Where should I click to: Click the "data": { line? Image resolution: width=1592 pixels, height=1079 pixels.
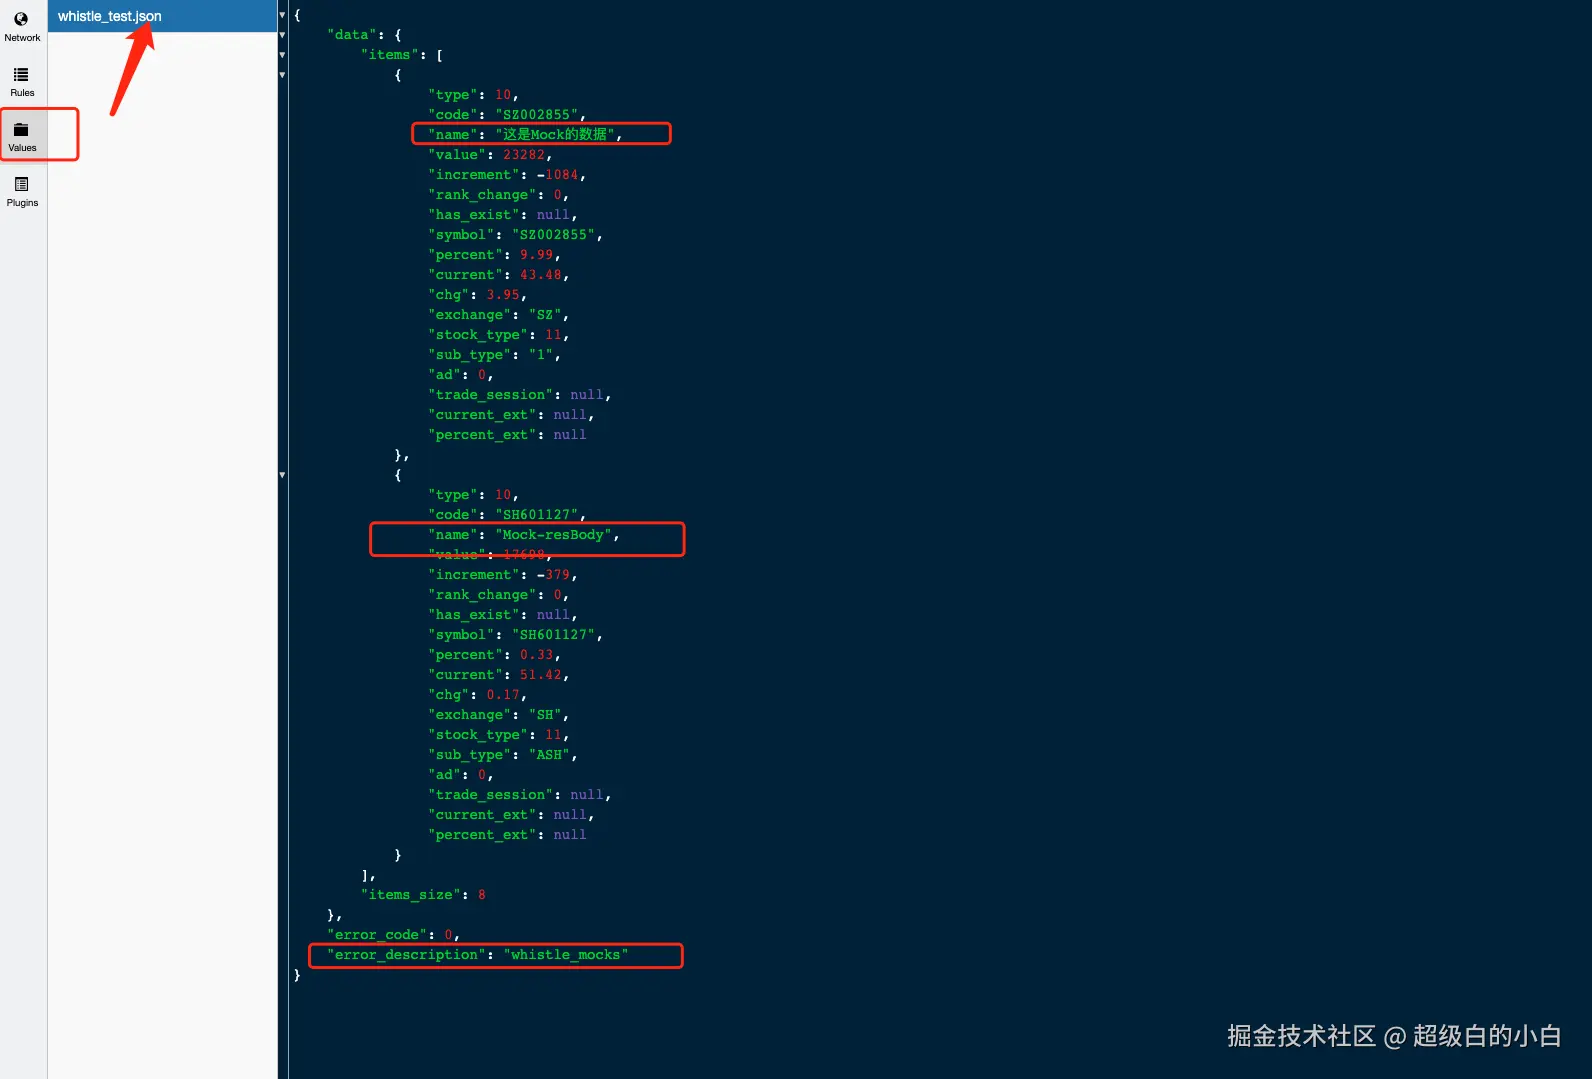click(x=364, y=35)
